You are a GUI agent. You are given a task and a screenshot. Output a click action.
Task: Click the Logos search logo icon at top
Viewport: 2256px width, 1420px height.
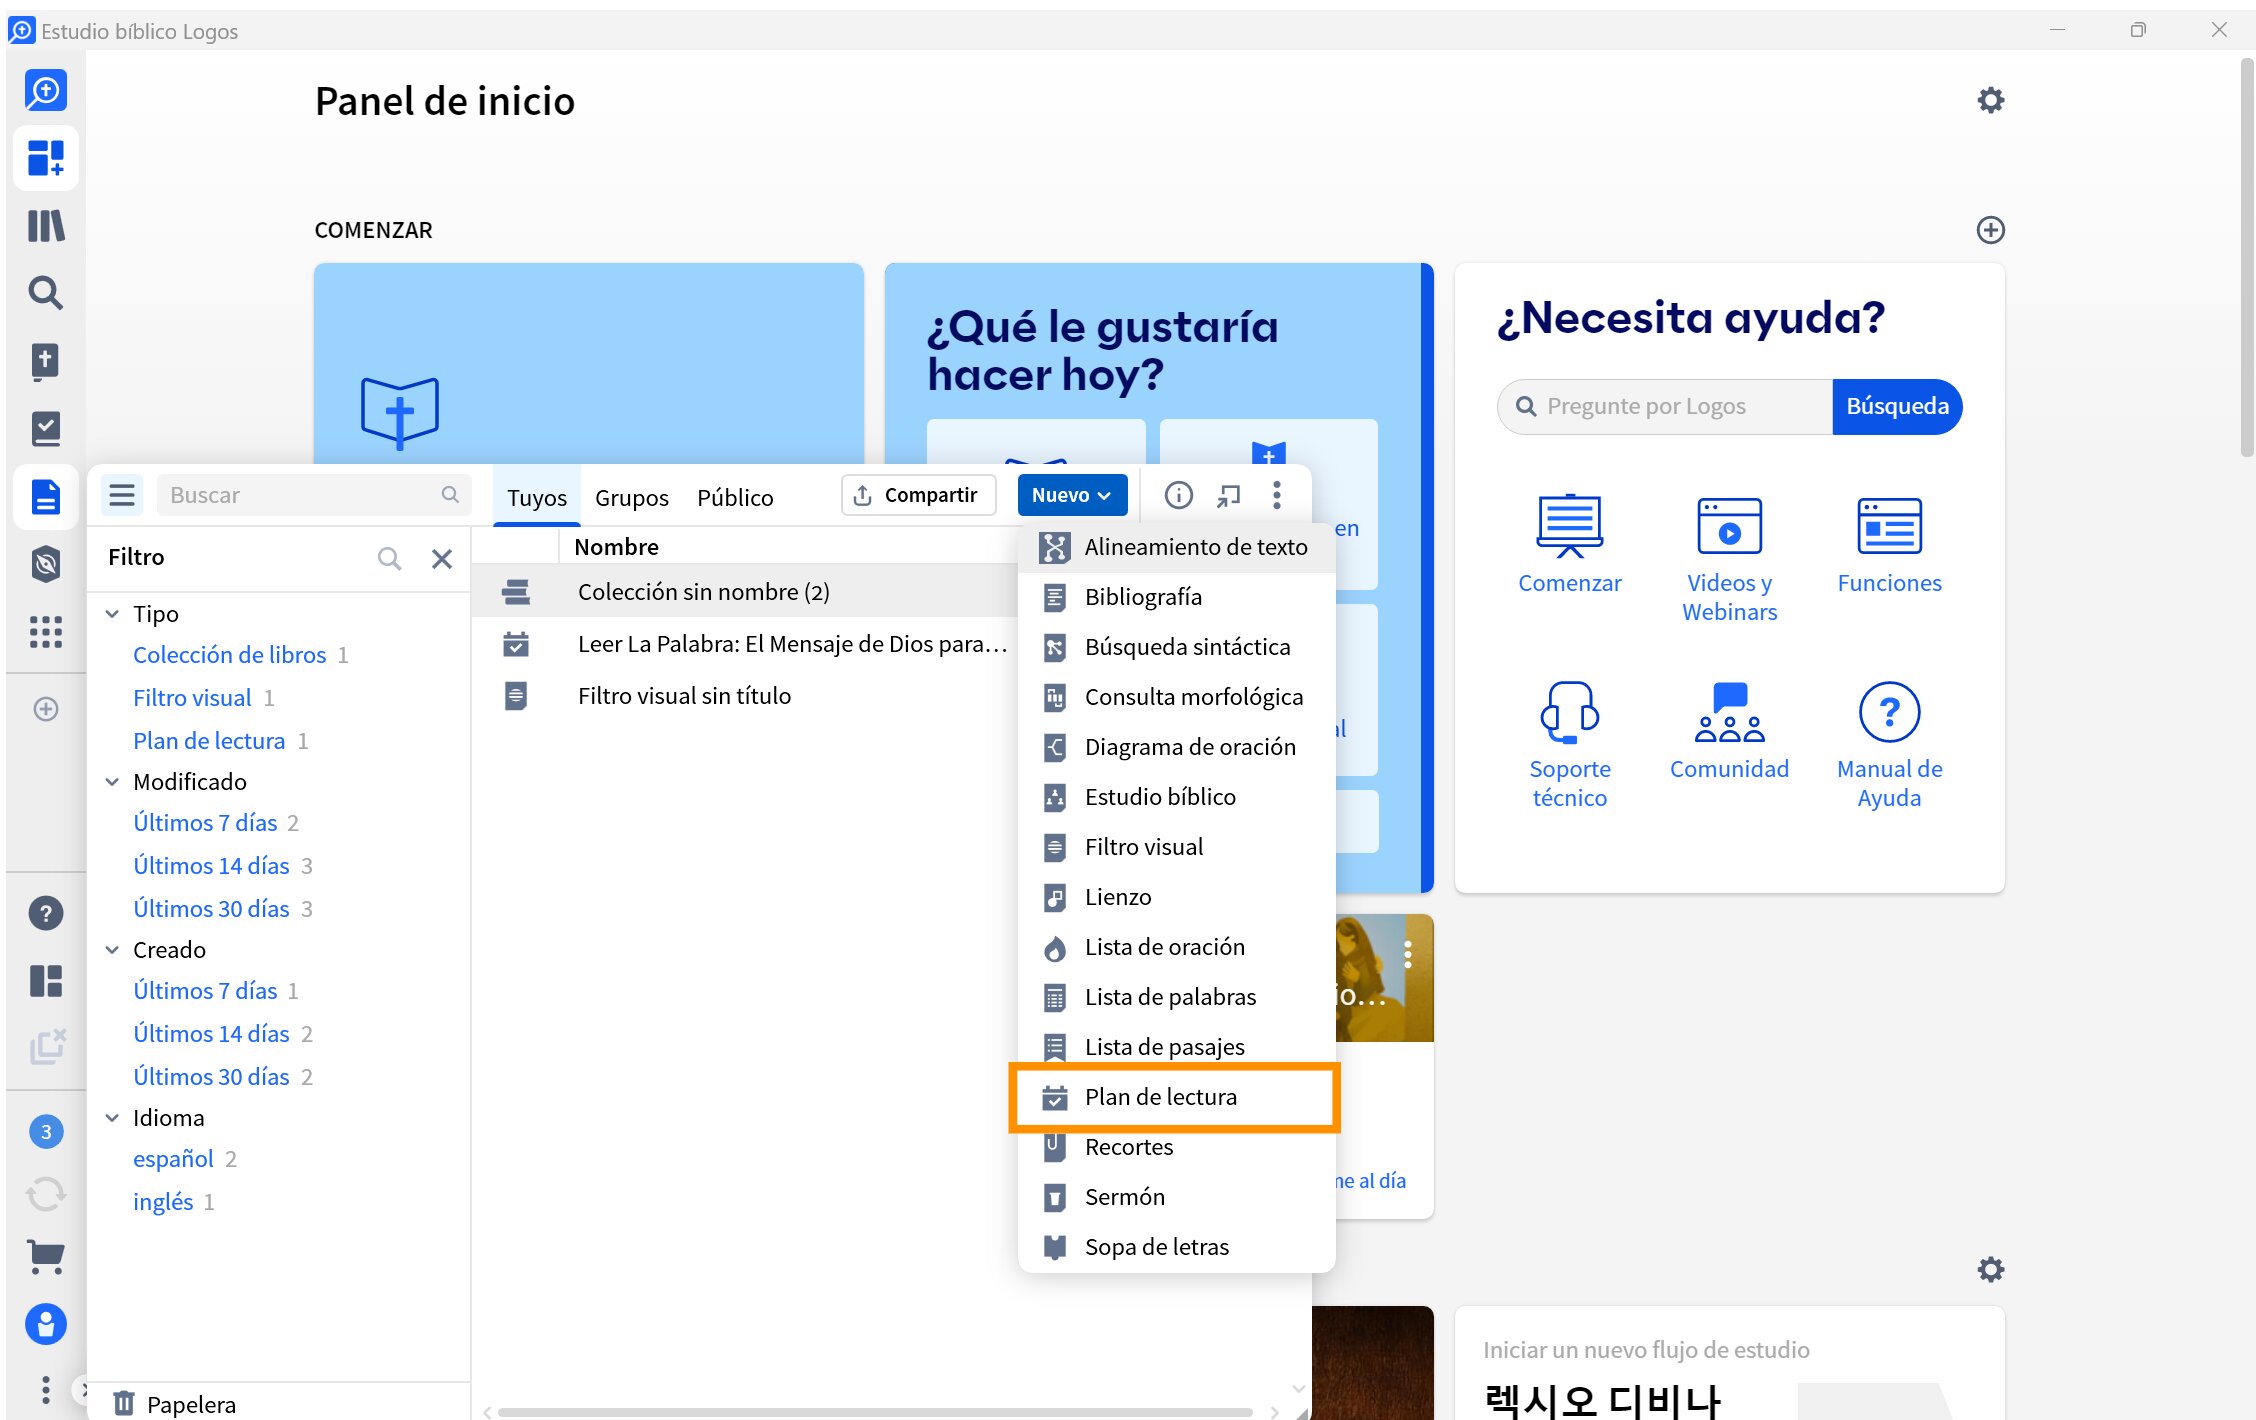tap(46, 90)
